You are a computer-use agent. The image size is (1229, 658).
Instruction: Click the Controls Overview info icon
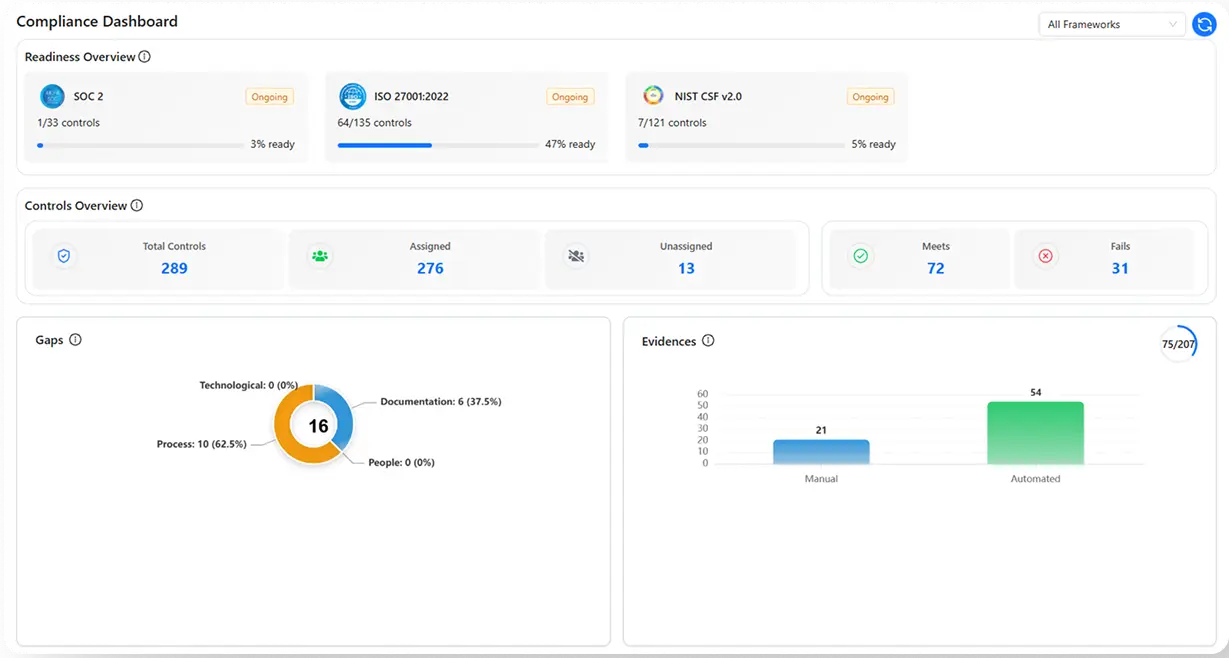[x=137, y=206]
